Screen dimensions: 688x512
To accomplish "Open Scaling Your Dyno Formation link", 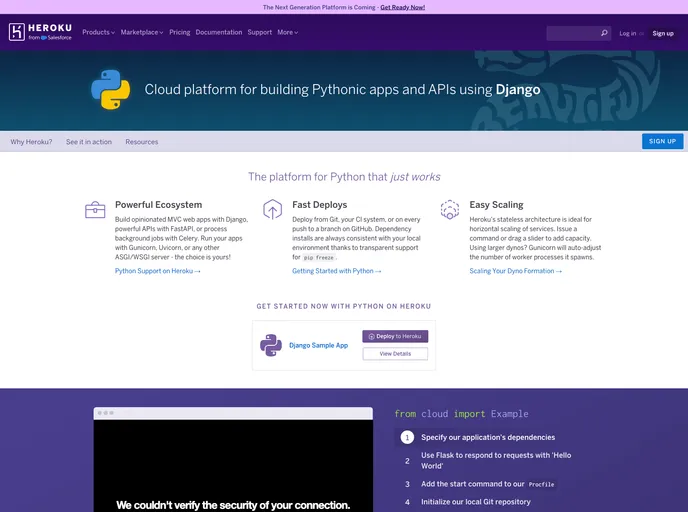I will pos(516,271).
